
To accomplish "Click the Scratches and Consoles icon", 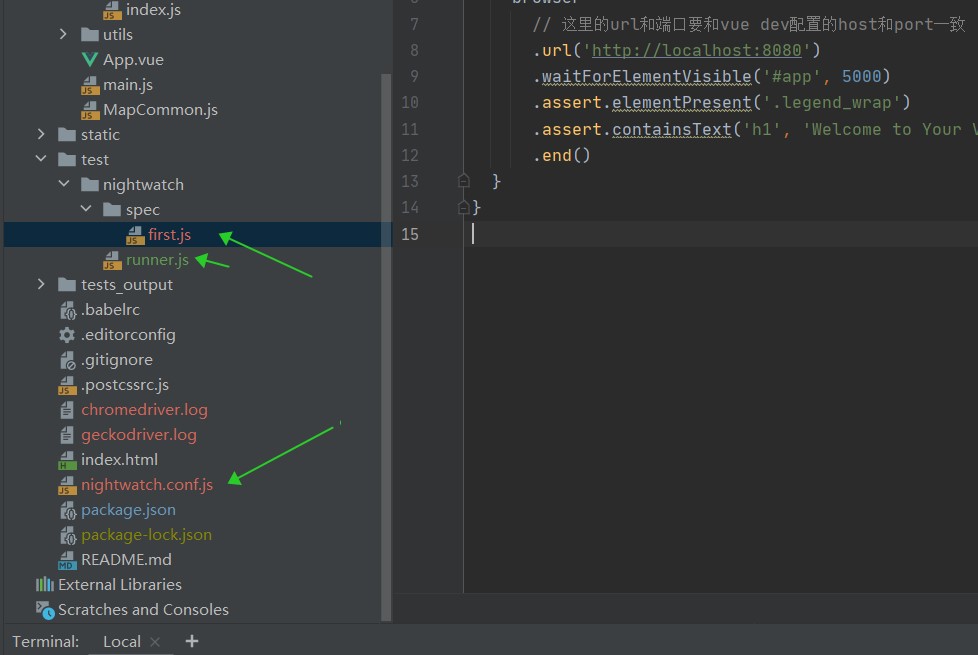I will [45, 609].
